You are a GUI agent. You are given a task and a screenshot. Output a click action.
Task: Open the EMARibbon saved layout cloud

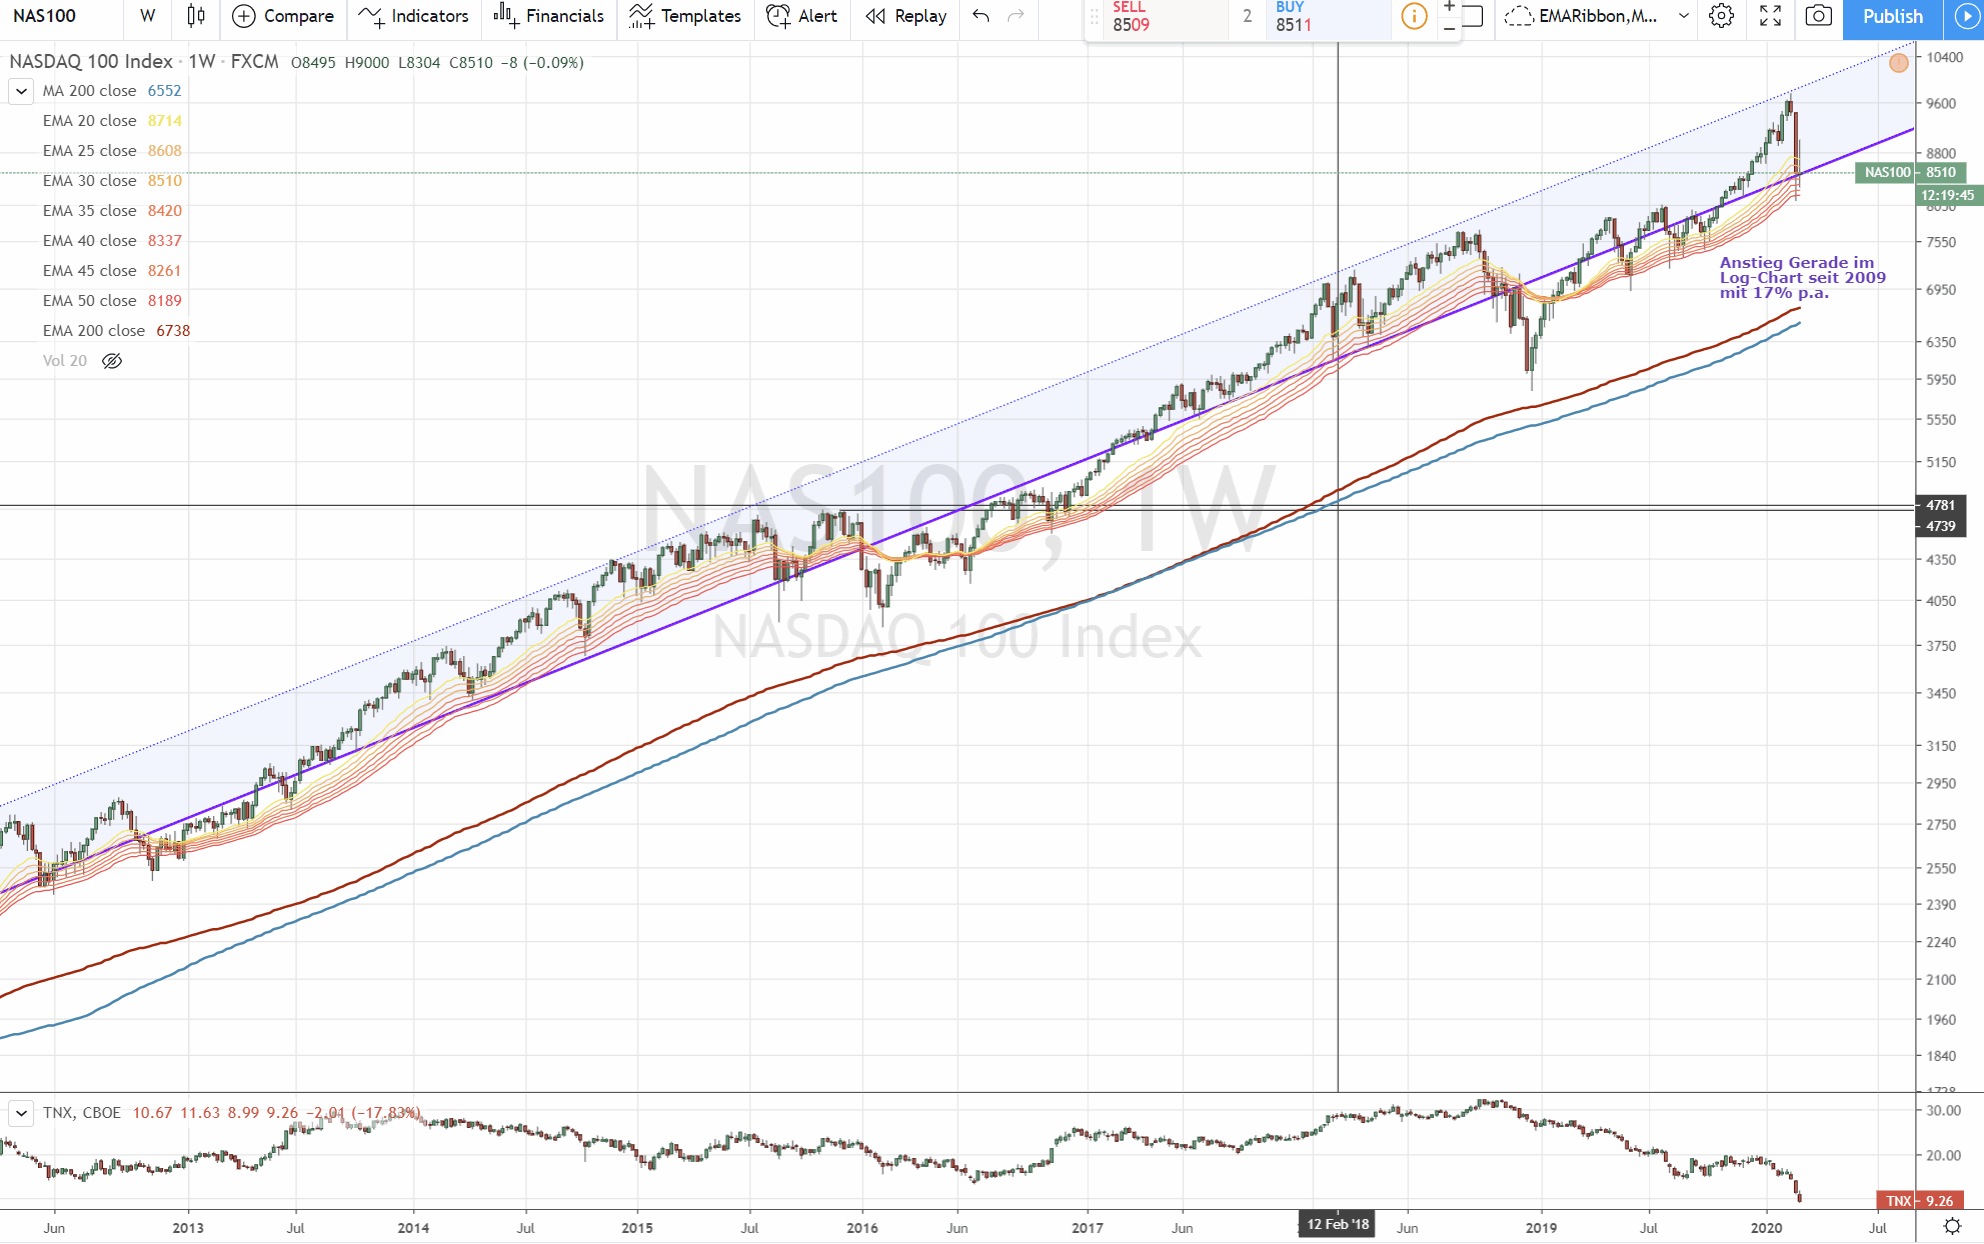[x=1581, y=16]
